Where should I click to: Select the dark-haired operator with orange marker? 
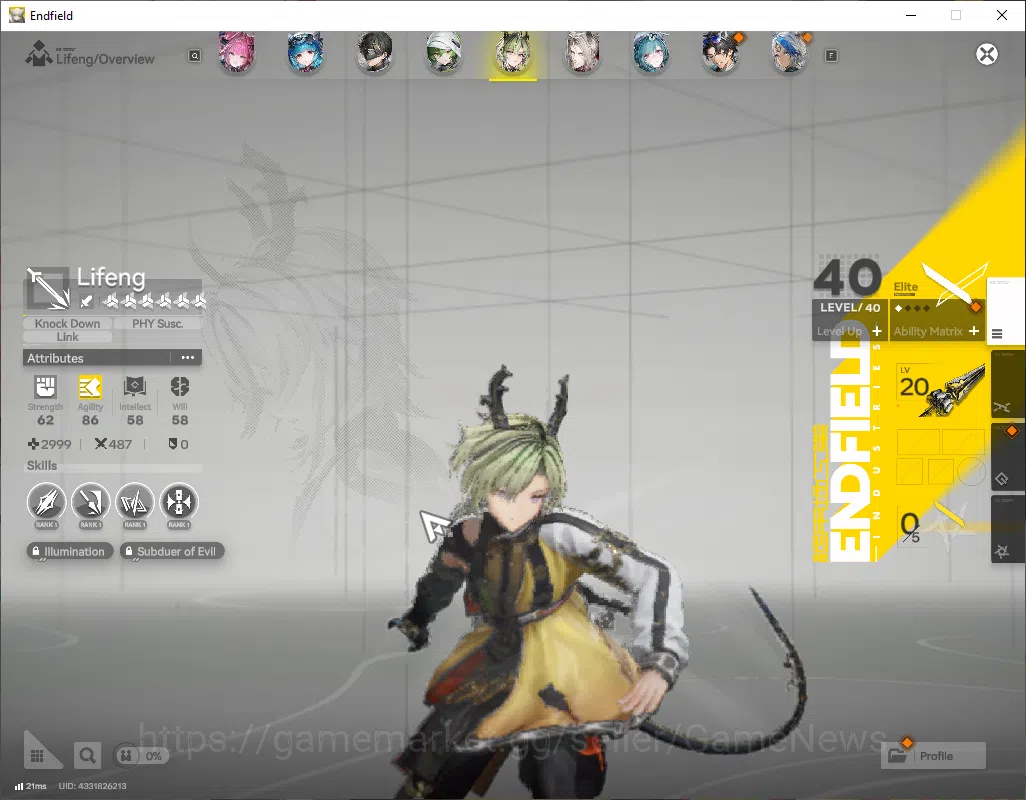[x=720, y=52]
